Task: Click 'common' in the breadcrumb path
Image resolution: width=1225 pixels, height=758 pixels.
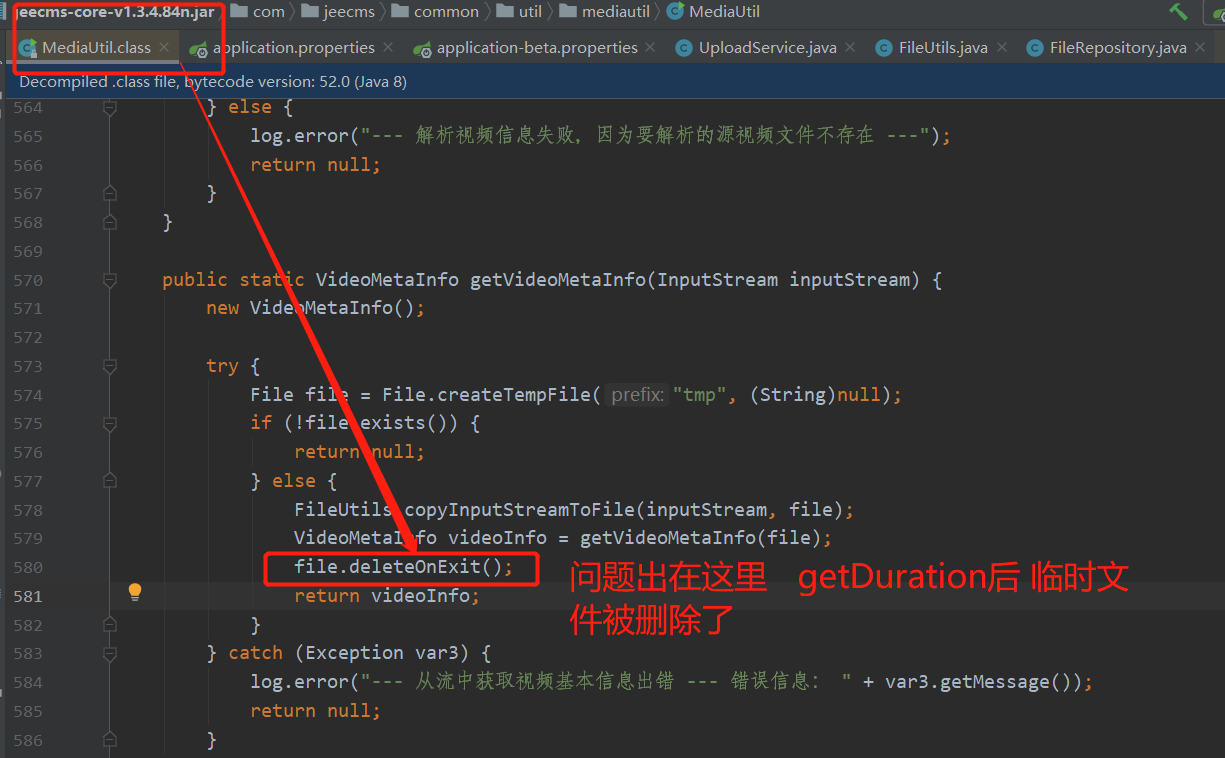Action: tap(446, 12)
